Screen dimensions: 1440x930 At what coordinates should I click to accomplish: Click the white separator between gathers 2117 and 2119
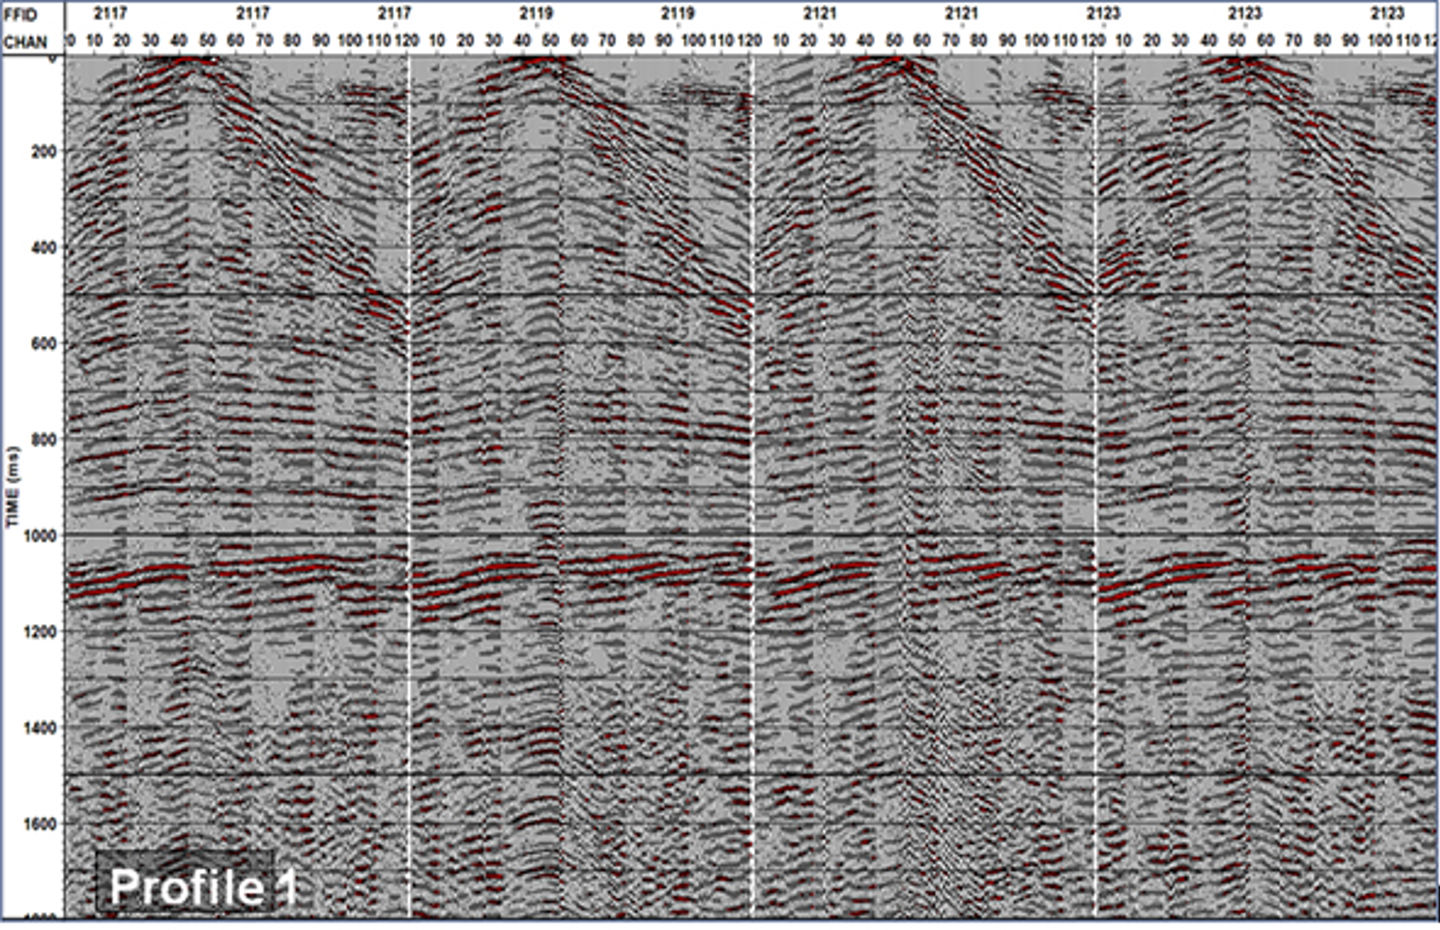(x=410, y=480)
